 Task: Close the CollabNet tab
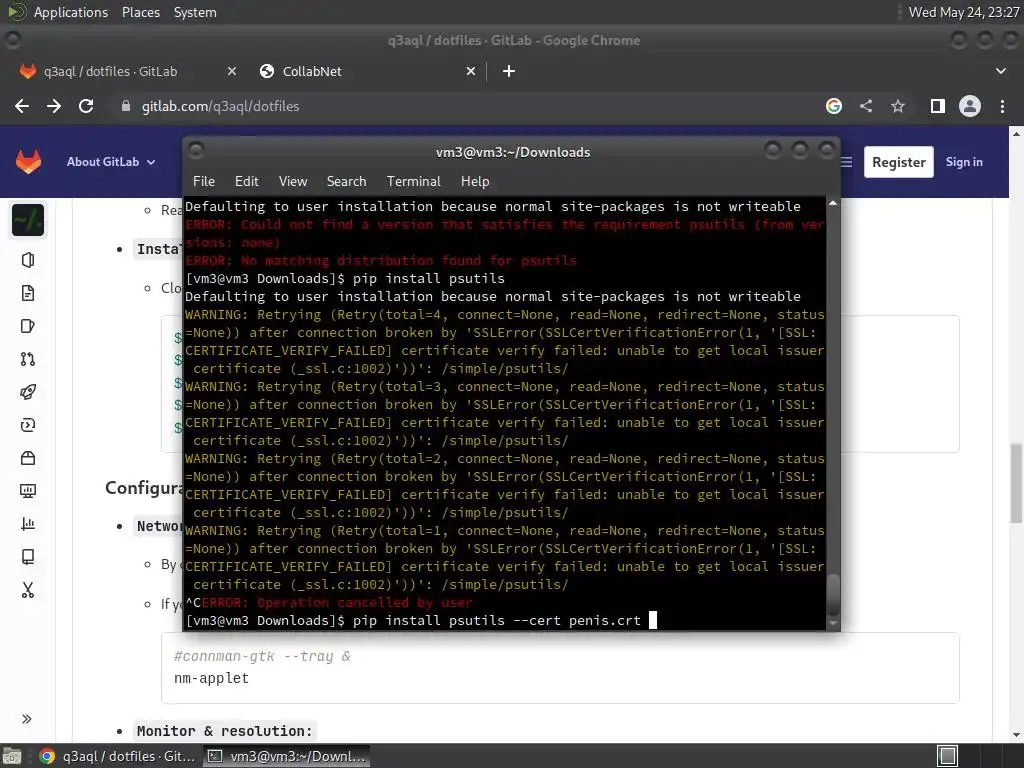pyautogui.click(x=471, y=71)
